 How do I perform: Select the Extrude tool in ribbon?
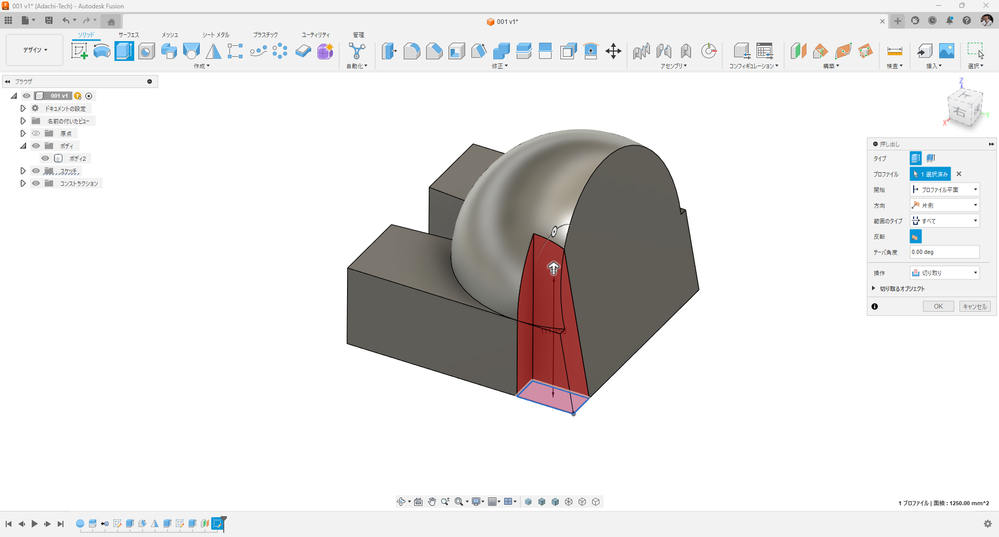click(x=124, y=51)
